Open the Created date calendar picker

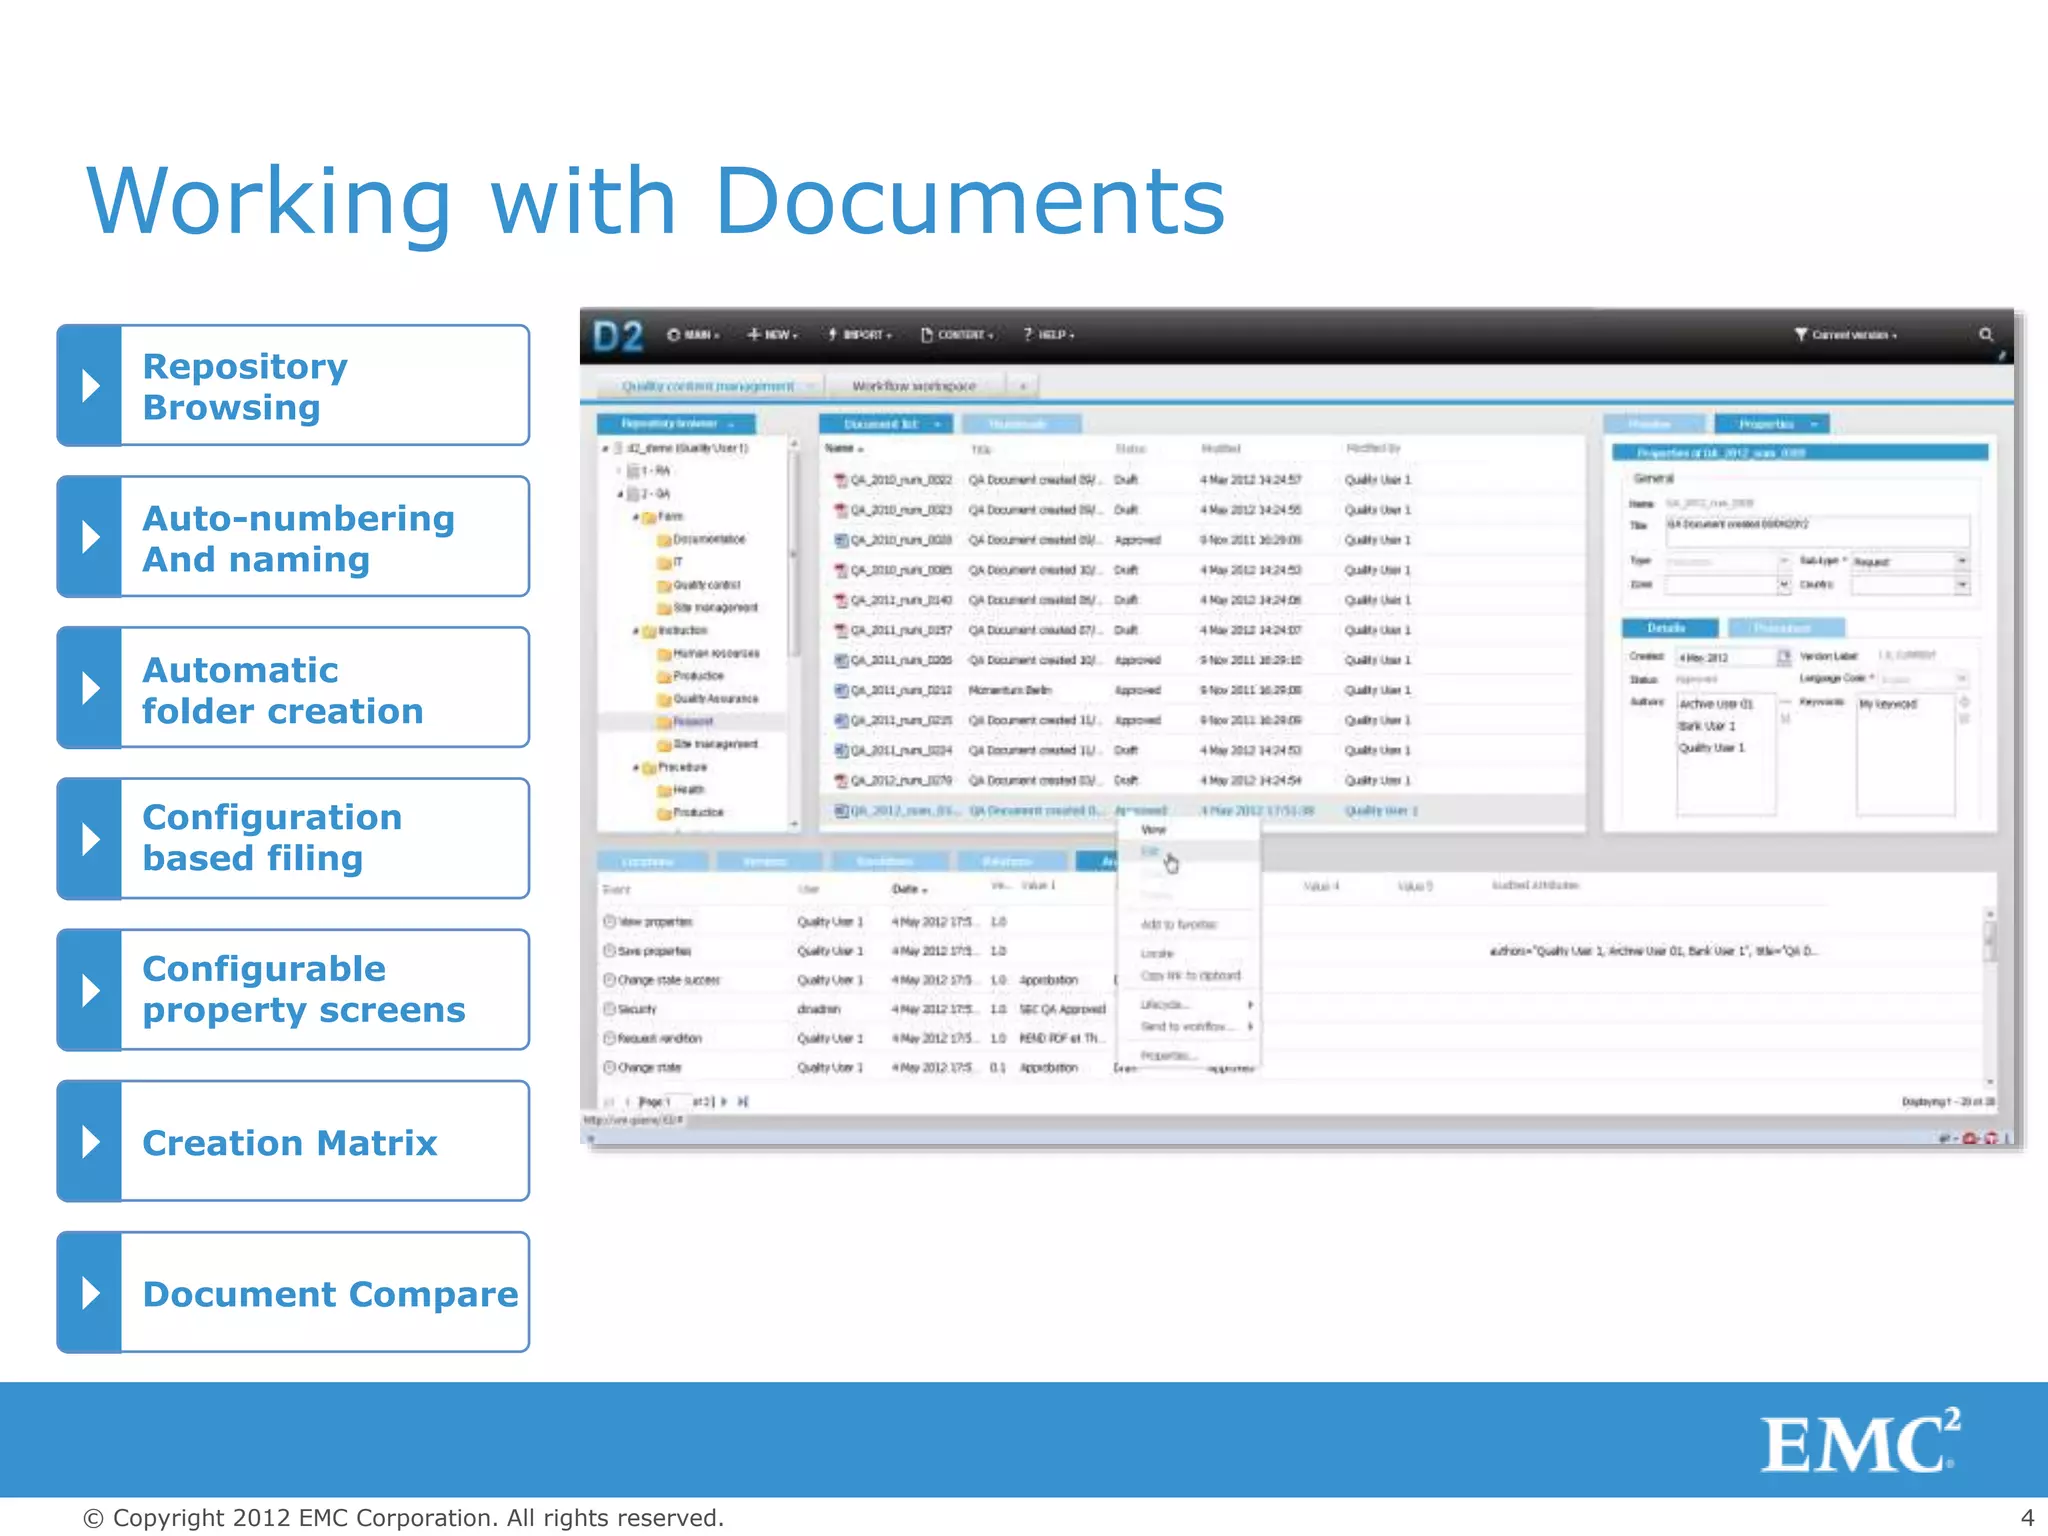coord(1783,657)
